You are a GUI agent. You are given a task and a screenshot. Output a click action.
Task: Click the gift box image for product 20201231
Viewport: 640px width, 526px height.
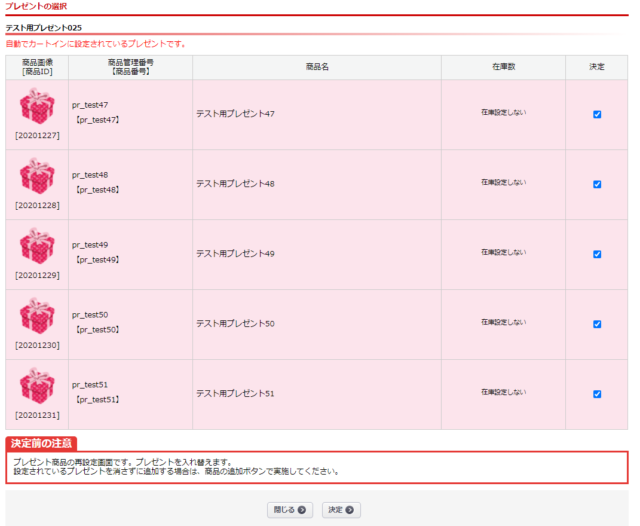(37, 386)
